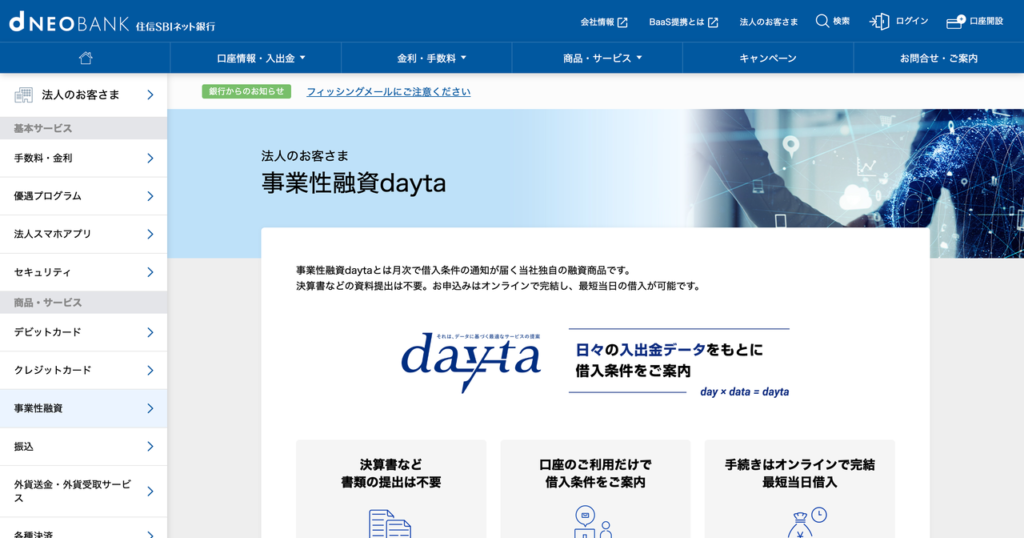Click the 事業性融資dayta page heading

[353, 183]
